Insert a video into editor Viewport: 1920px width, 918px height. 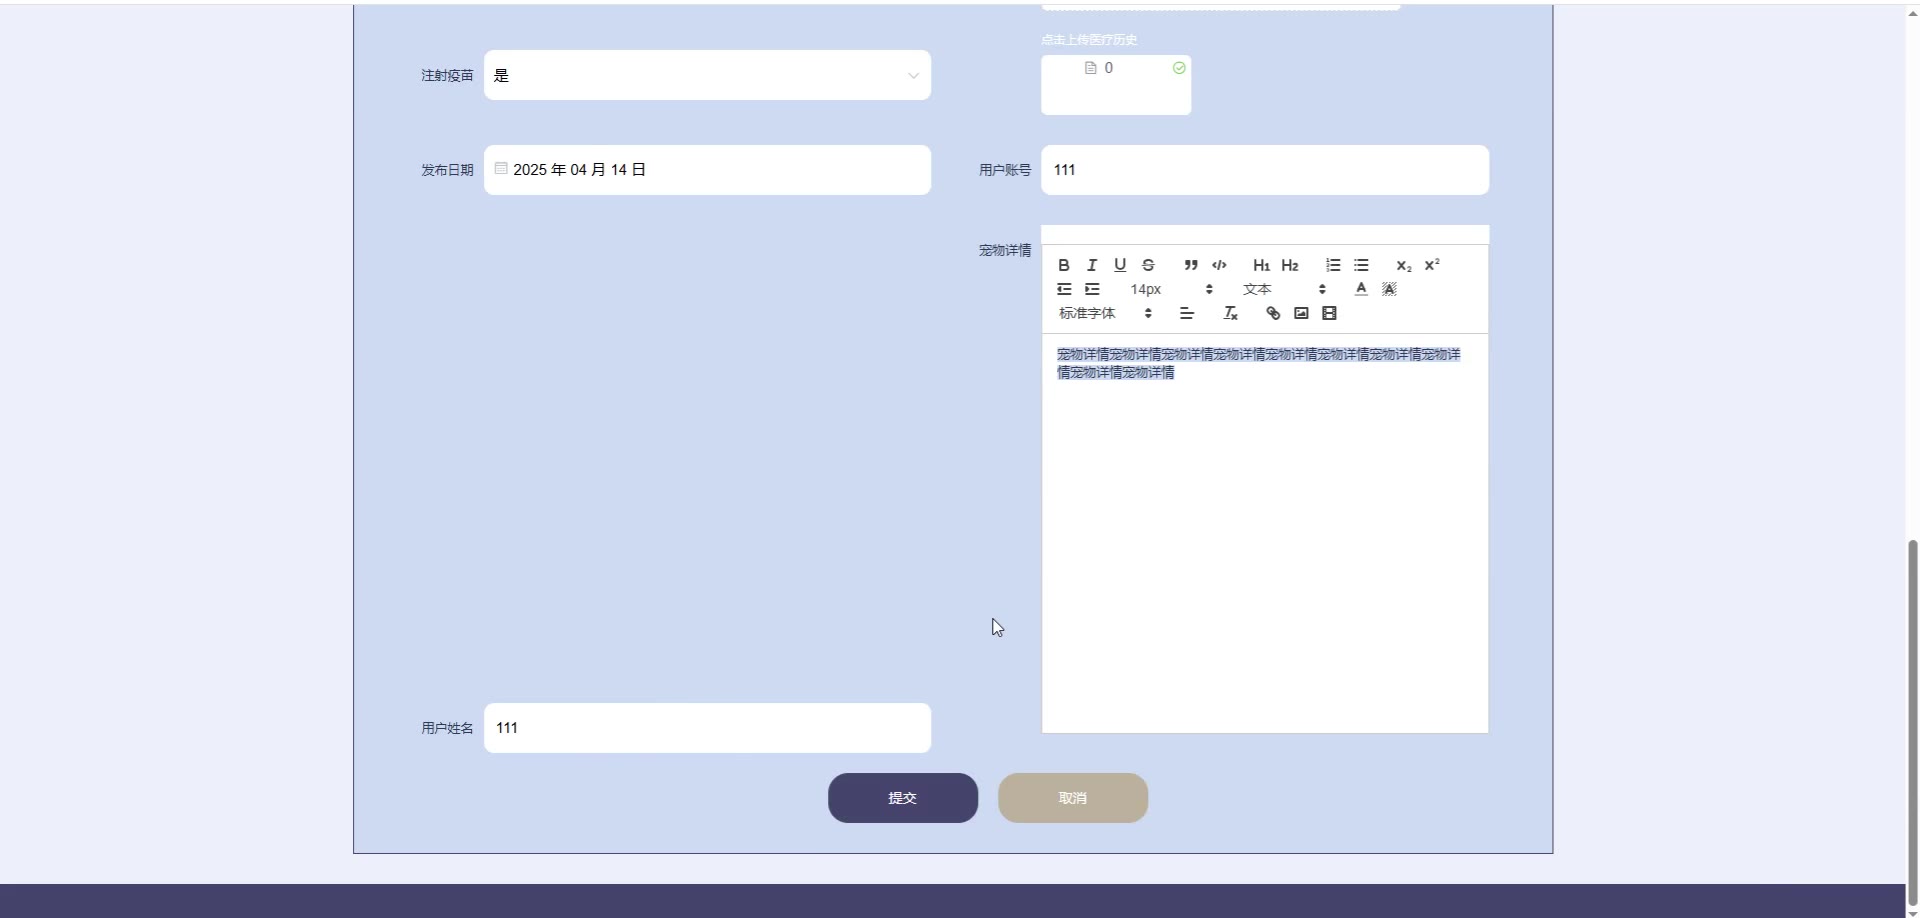coord(1329,313)
